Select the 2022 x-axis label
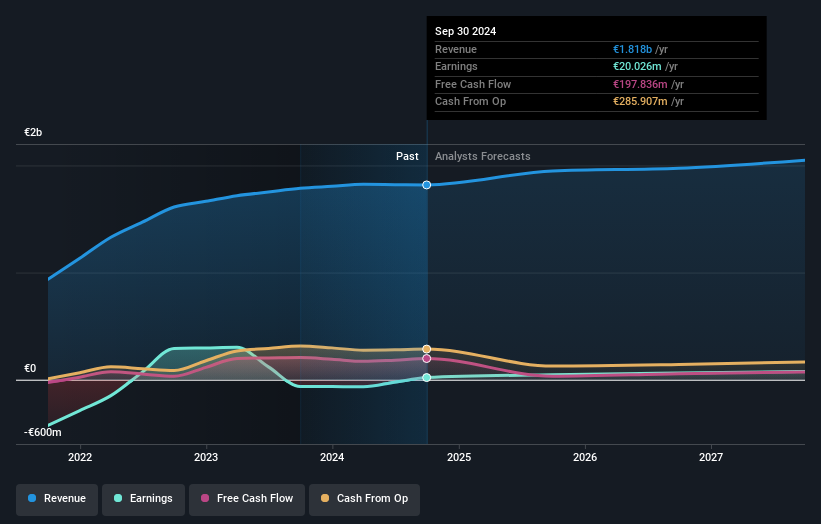 click(80, 458)
